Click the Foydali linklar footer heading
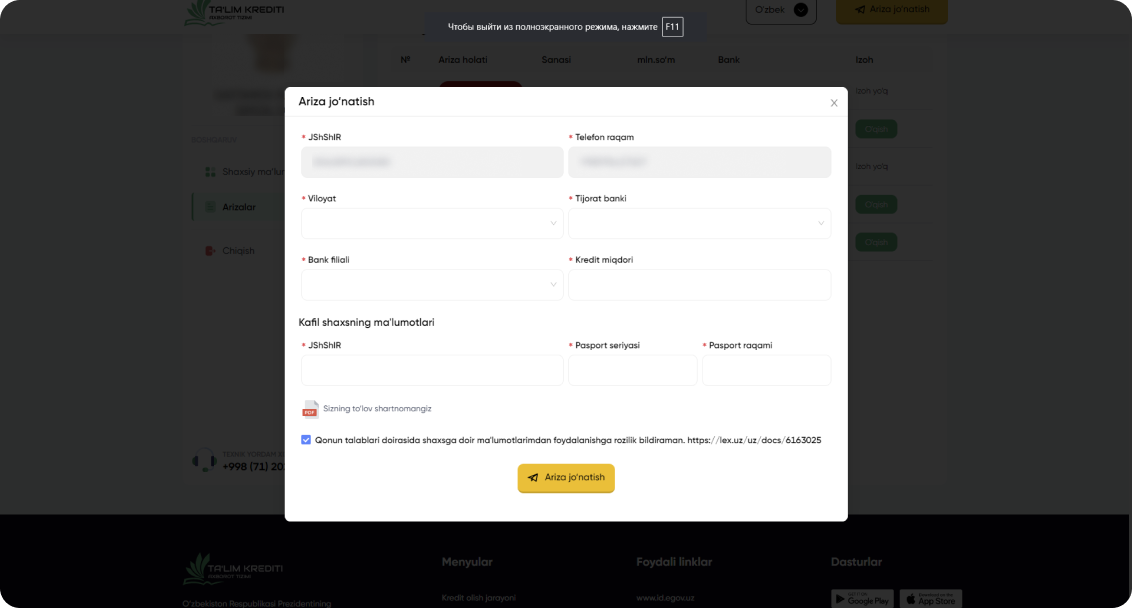 674,562
